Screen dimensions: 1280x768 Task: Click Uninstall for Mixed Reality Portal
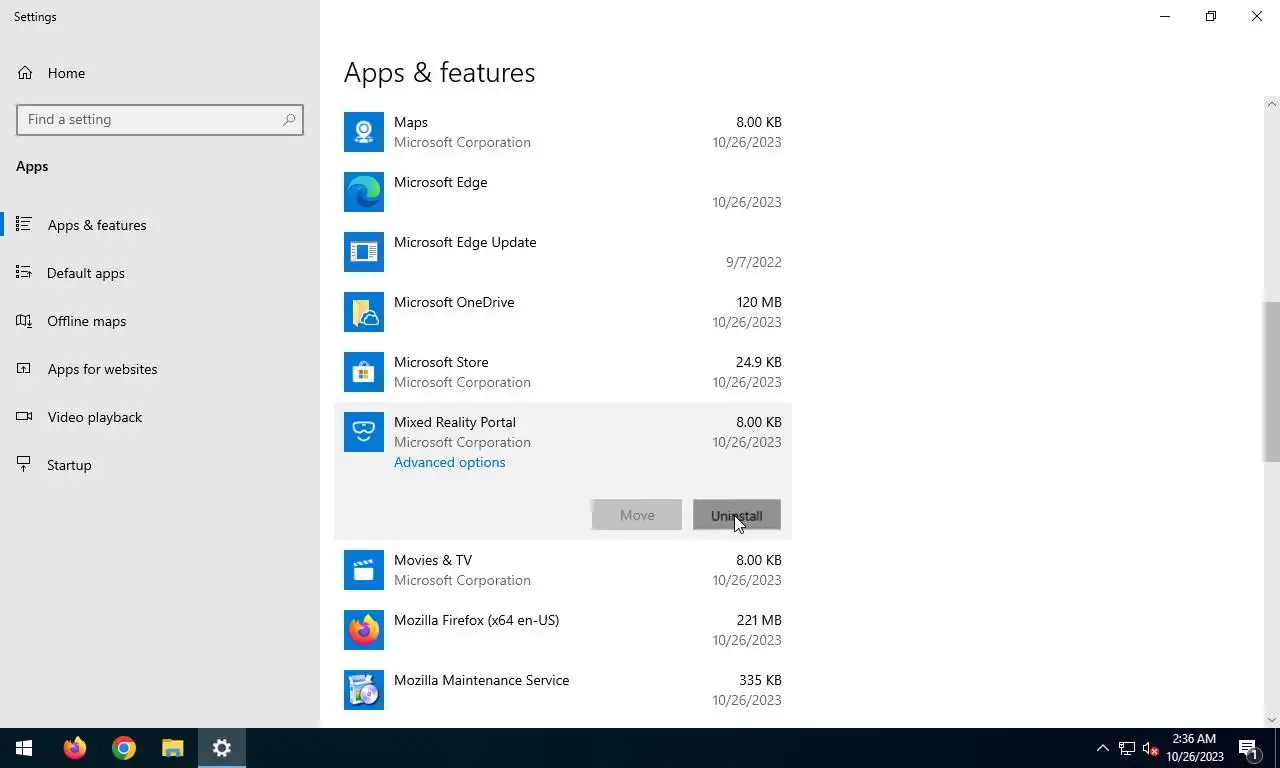(x=737, y=515)
